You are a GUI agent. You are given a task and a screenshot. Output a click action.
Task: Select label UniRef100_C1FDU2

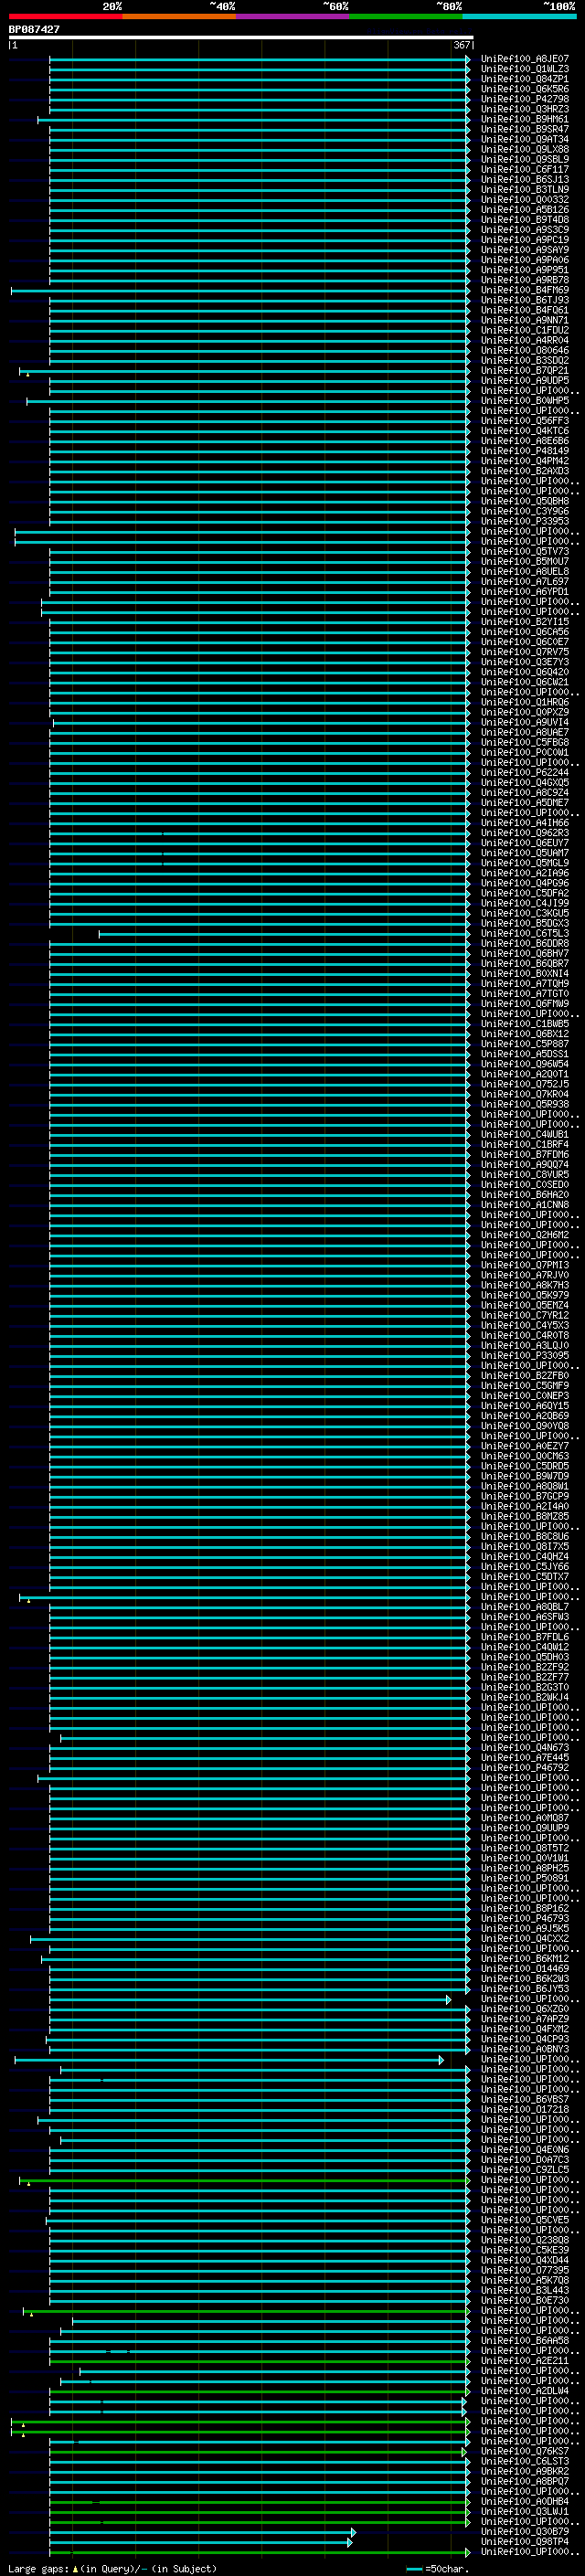point(525,330)
